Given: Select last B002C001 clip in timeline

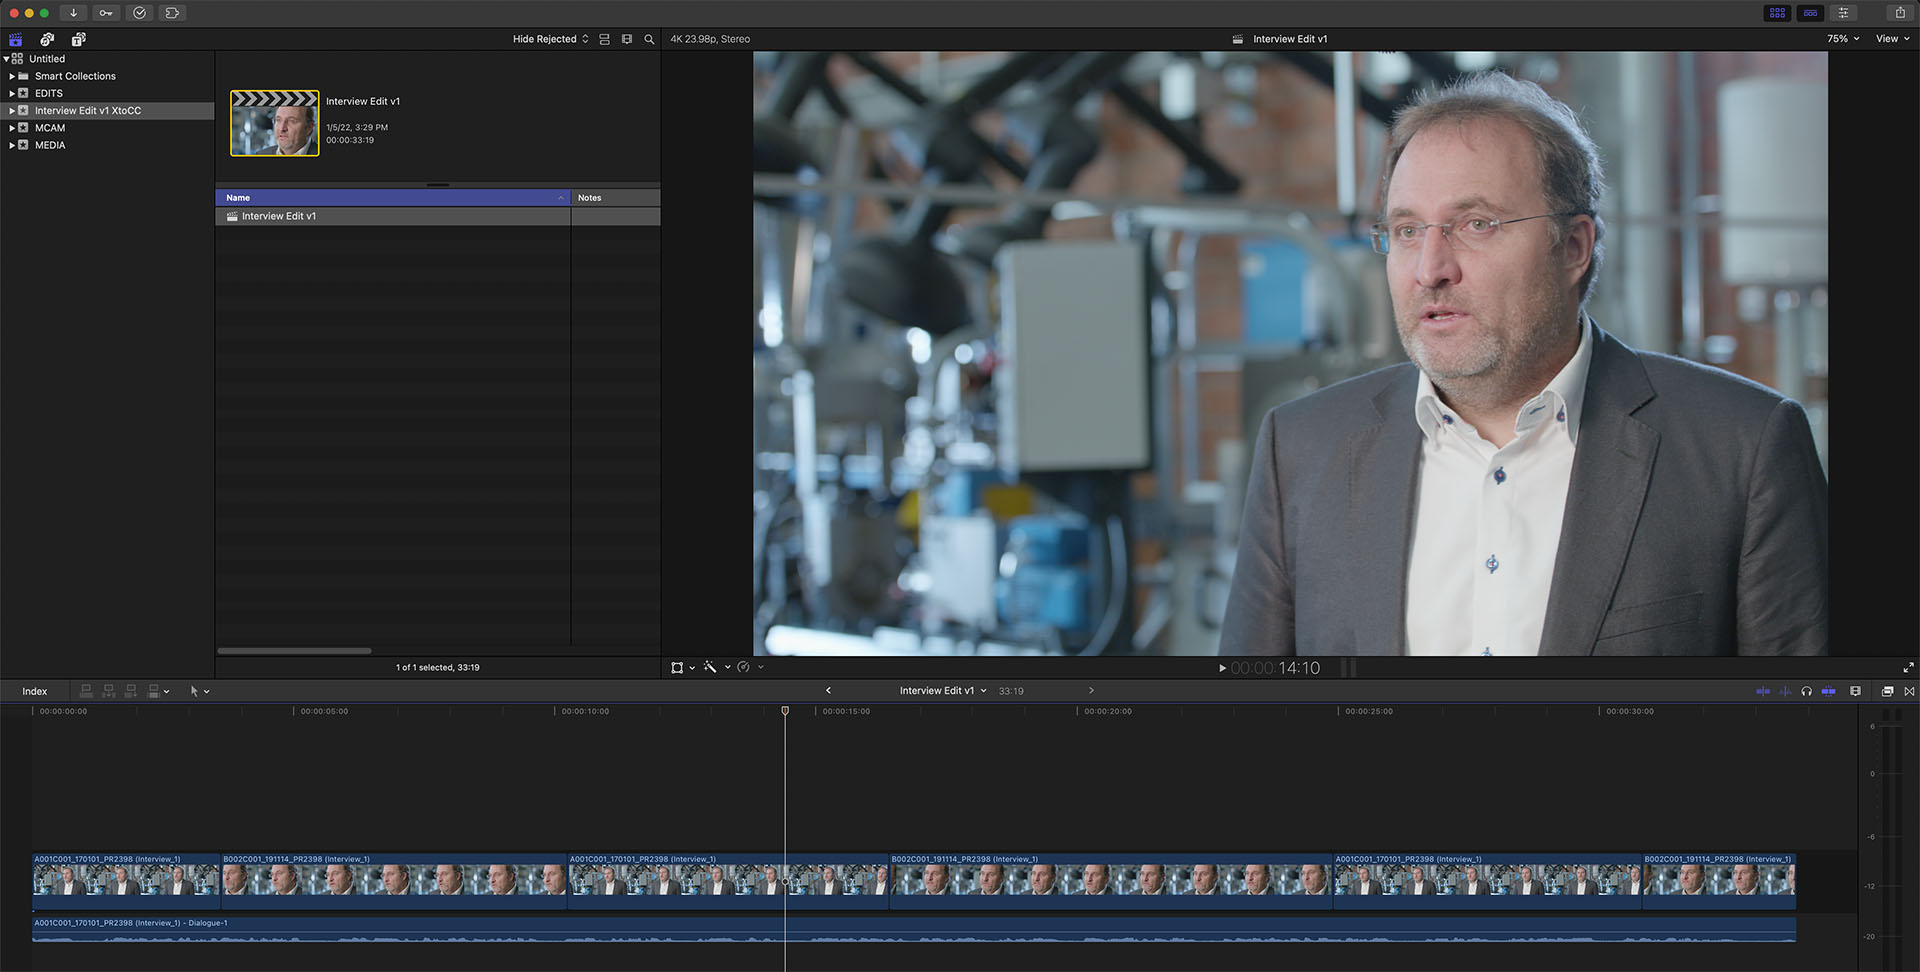Looking at the screenshot, I should click(x=1719, y=881).
